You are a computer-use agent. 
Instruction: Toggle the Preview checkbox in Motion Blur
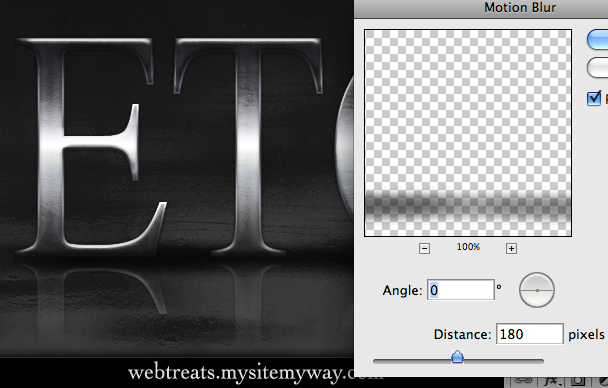[594, 98]
